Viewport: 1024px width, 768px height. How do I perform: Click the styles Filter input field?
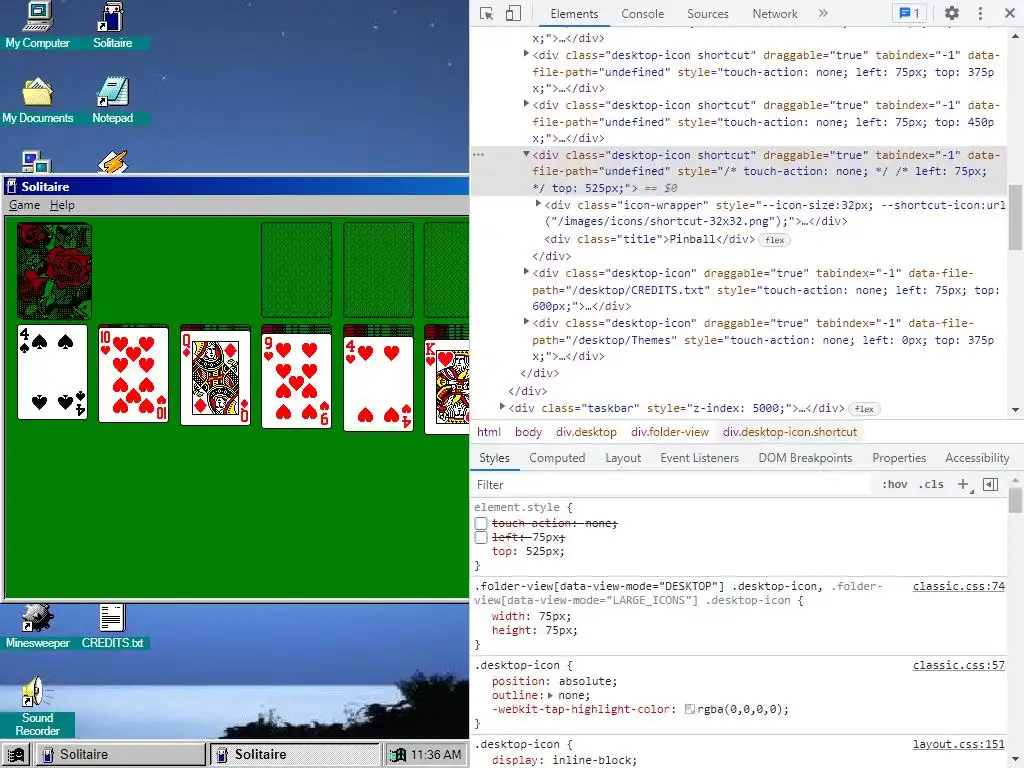[673, 485]
